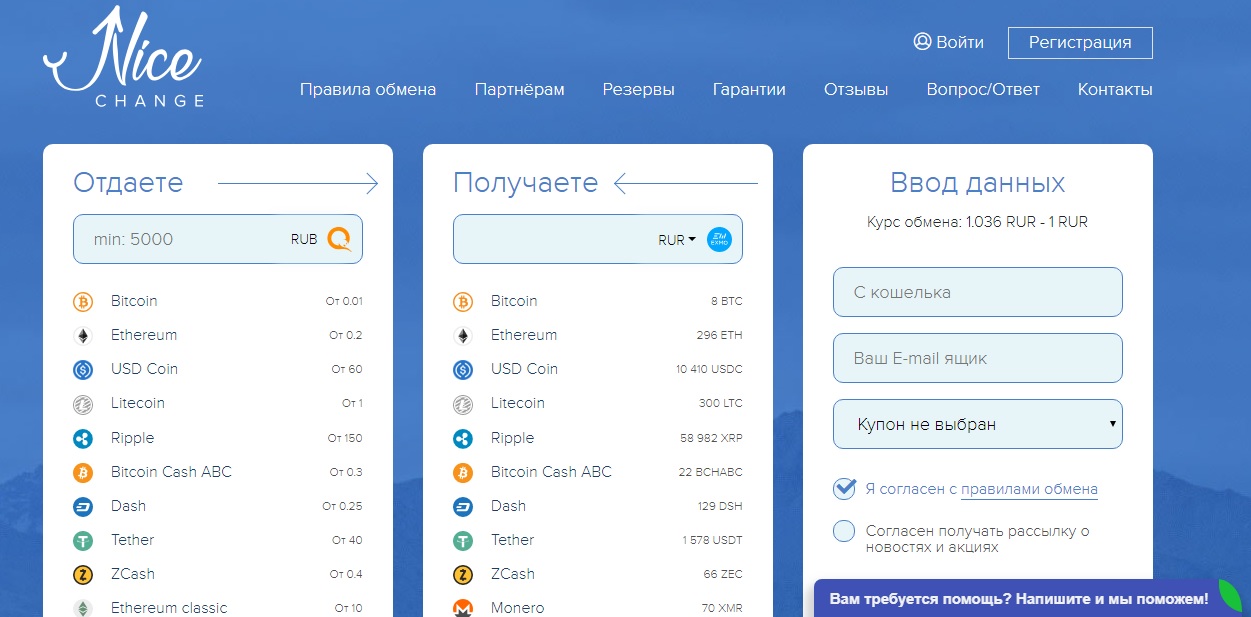Open the Резервы menu item

tap(638, 89)
